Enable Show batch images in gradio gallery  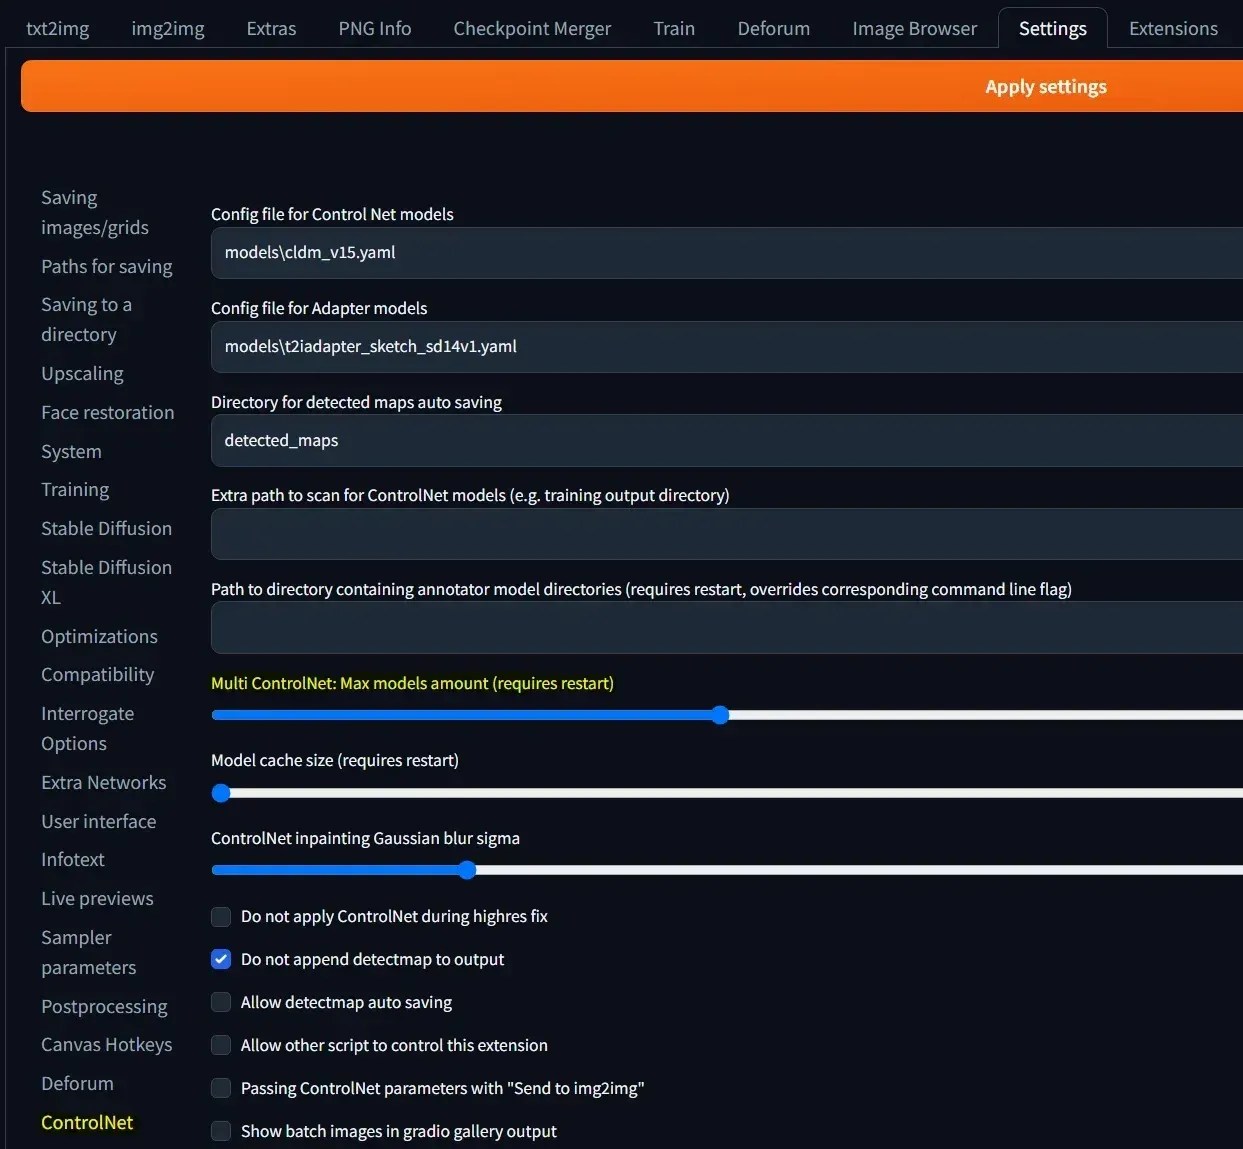point(221,1131)
